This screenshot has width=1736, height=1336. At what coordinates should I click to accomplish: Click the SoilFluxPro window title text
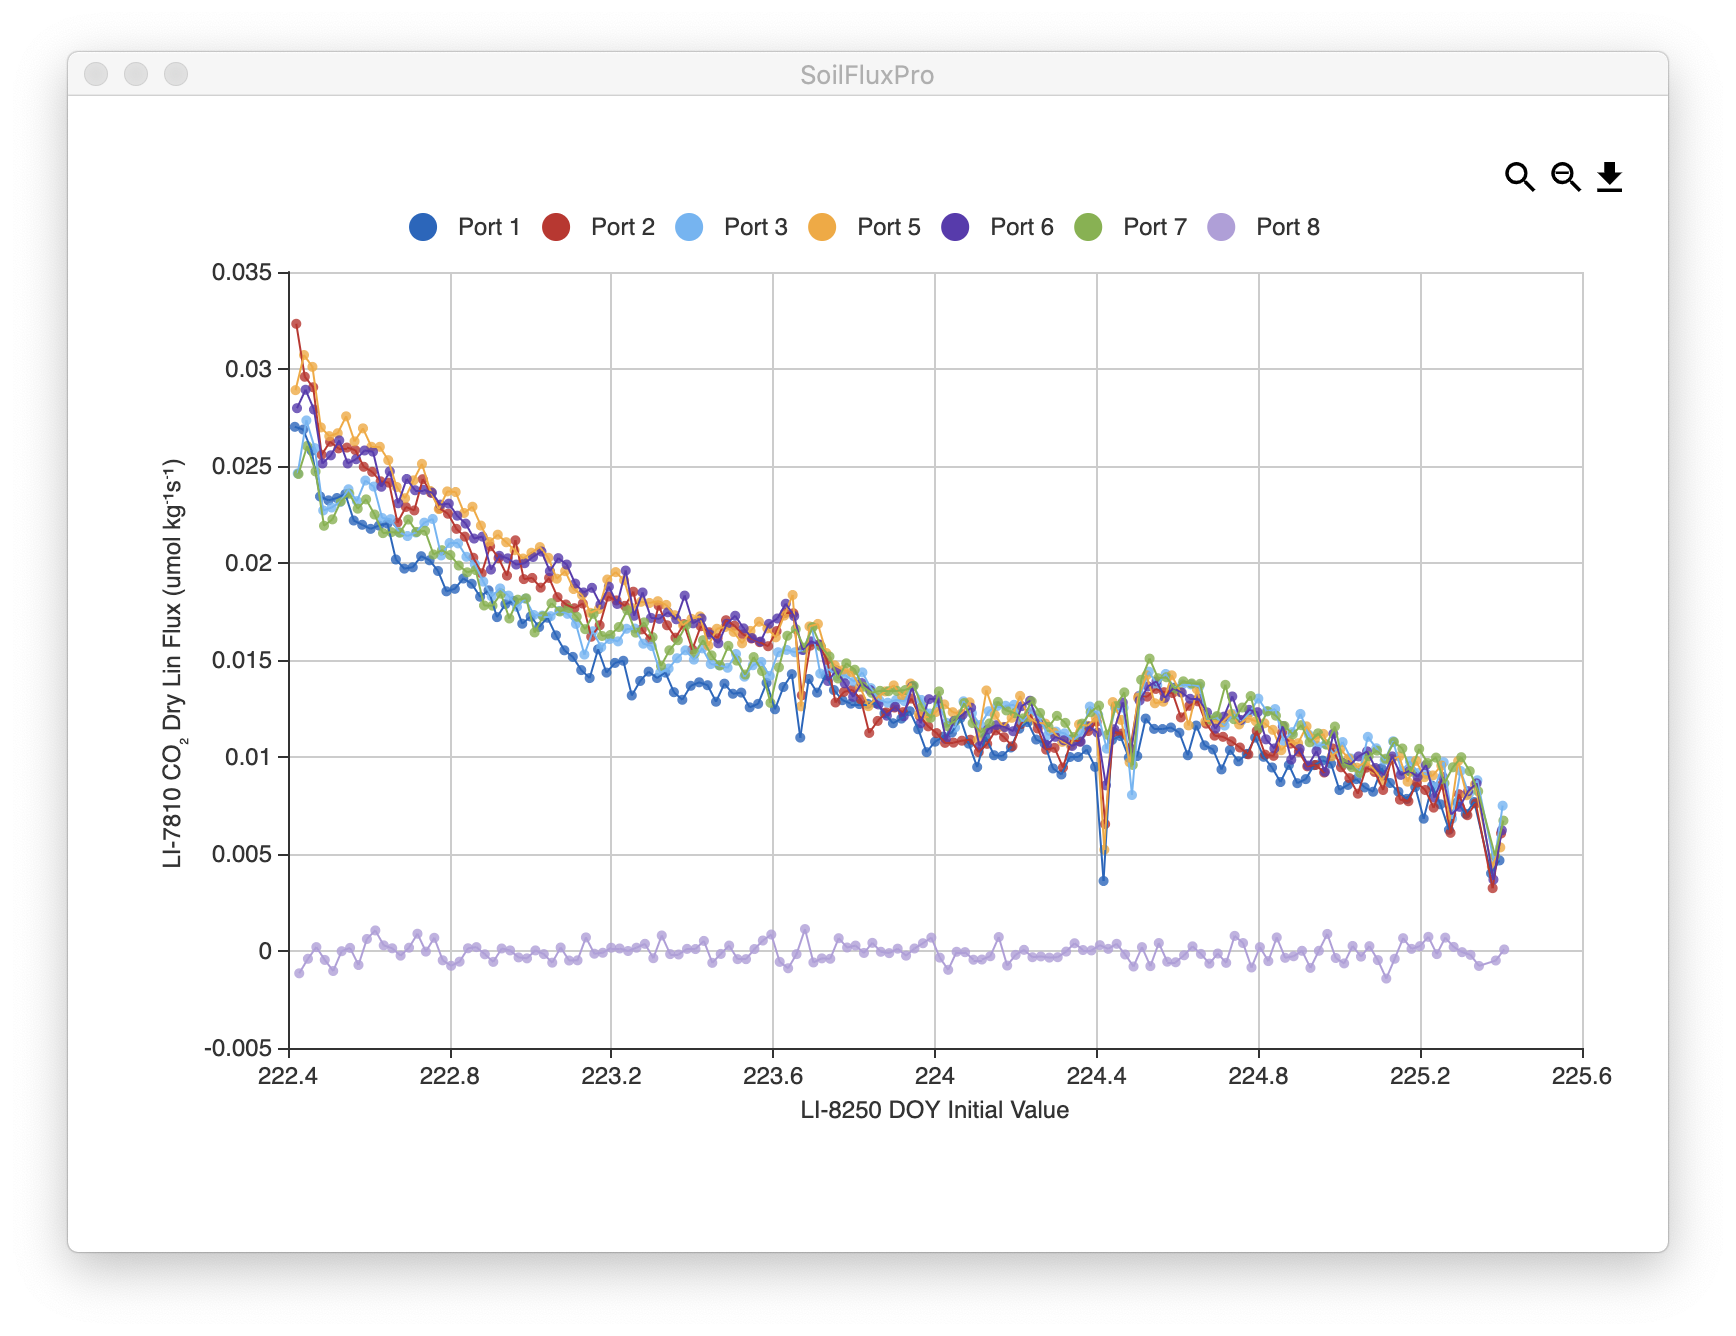click(x=867, y=75)
